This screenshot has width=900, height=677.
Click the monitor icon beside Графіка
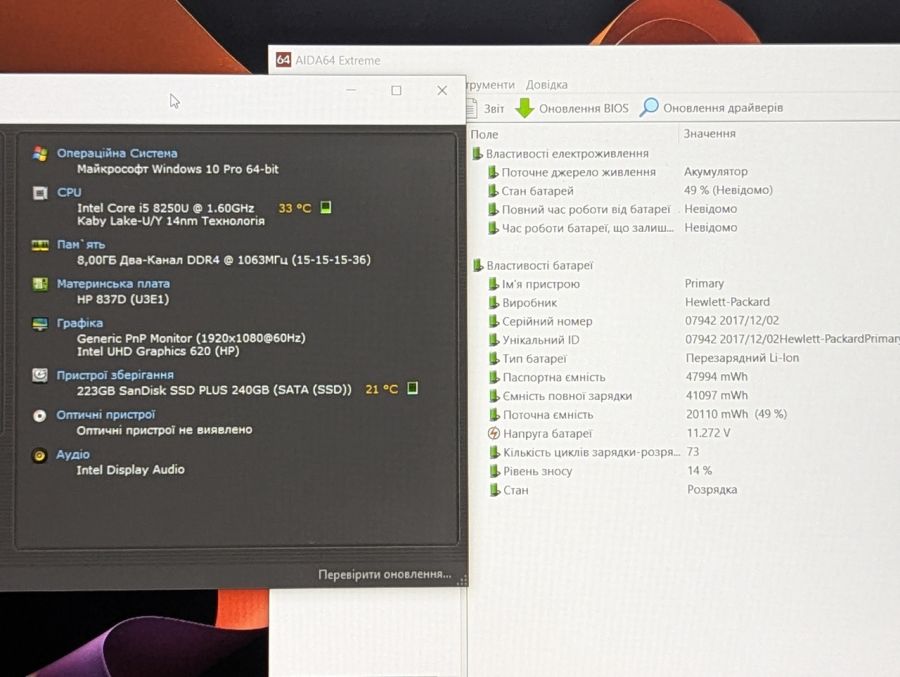(40, 324)
